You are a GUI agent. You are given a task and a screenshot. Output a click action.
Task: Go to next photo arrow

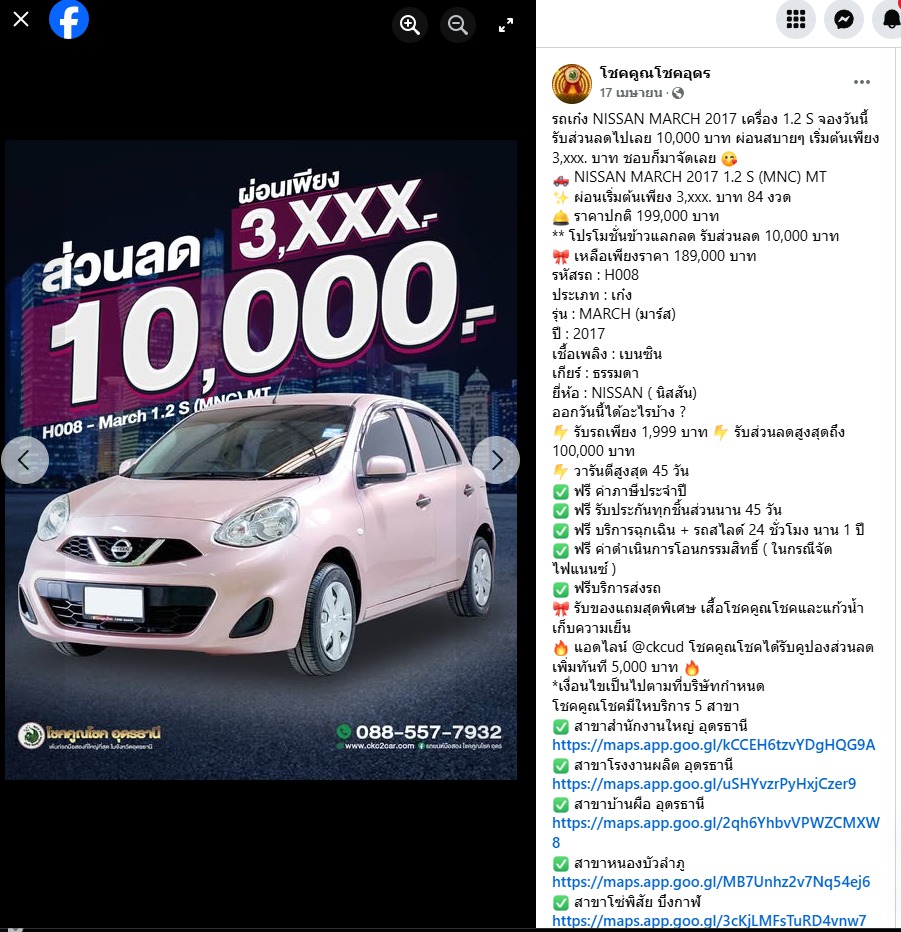[x=496, y=460]
